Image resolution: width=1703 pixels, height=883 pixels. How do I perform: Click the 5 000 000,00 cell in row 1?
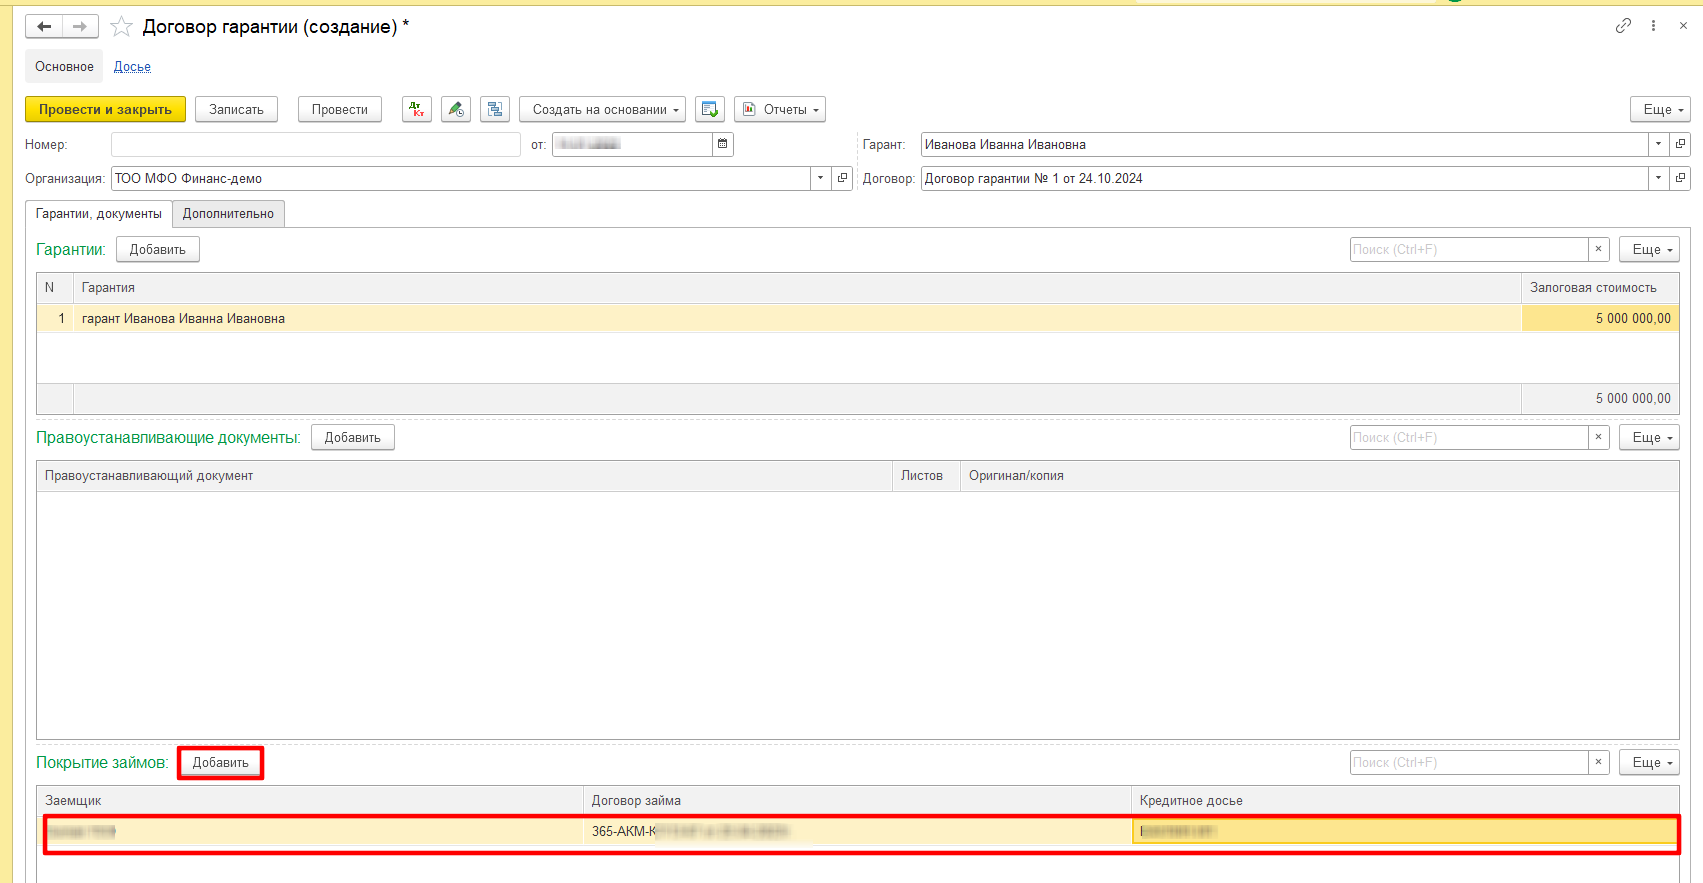pyautogui.click(x=1600, y=318)
